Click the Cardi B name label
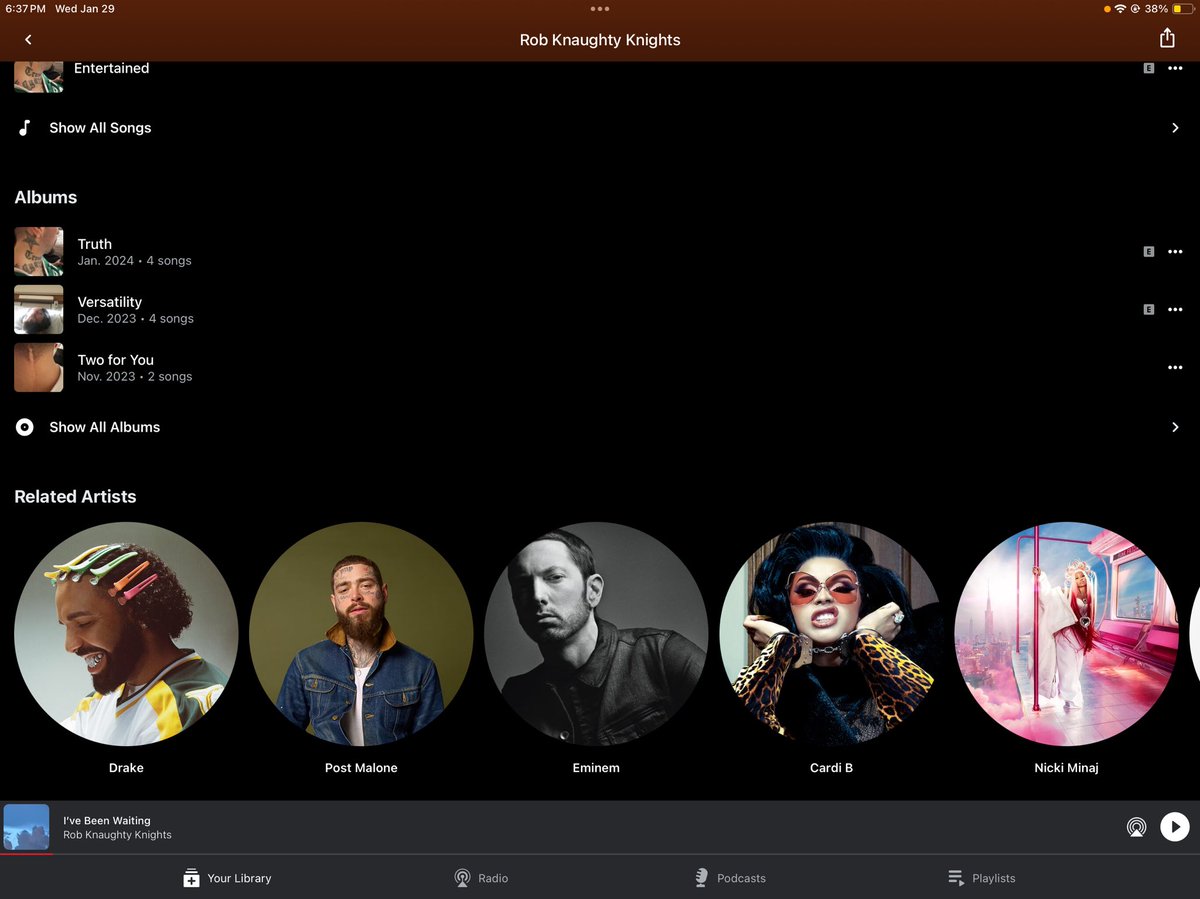This screenshot has height=899, width=1200. pos(831,768)
